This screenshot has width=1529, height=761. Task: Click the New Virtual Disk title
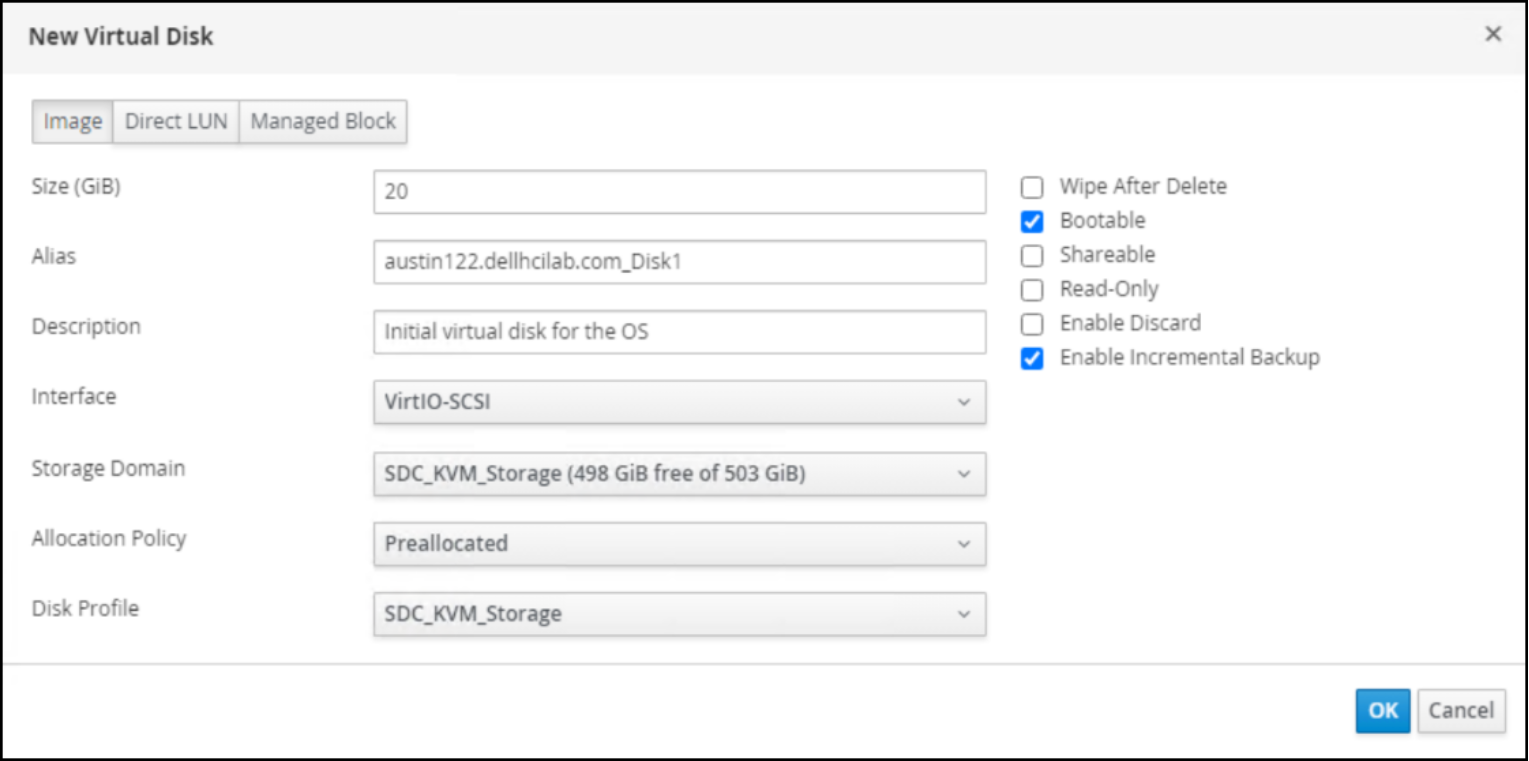121,37
